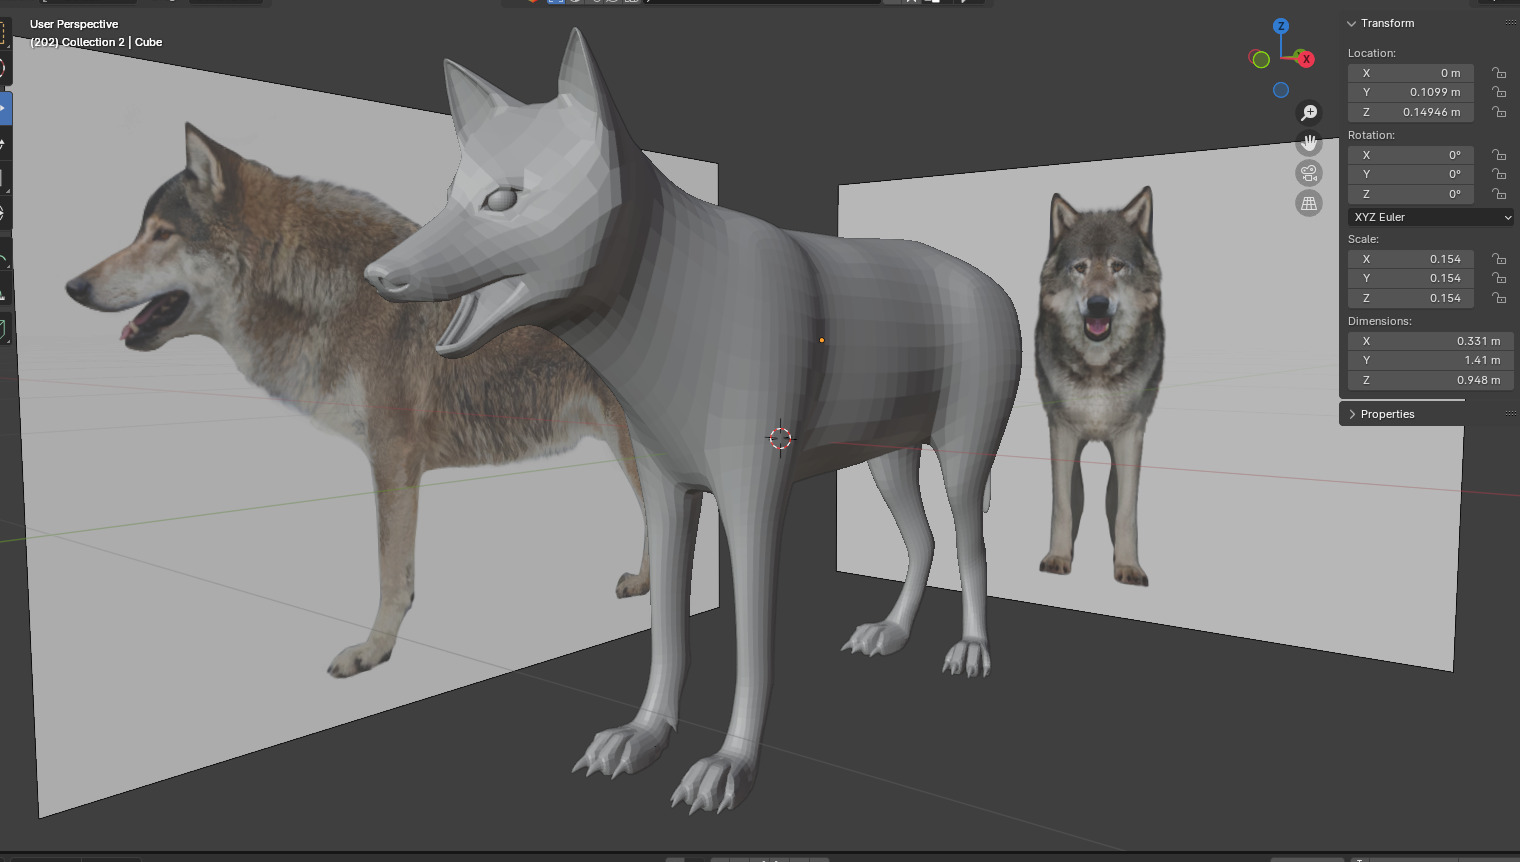Screen dimensions: 1520x862
Task: Click the Dimensions Y field showing 1.41 m
Action: (x=1431, y=360)
